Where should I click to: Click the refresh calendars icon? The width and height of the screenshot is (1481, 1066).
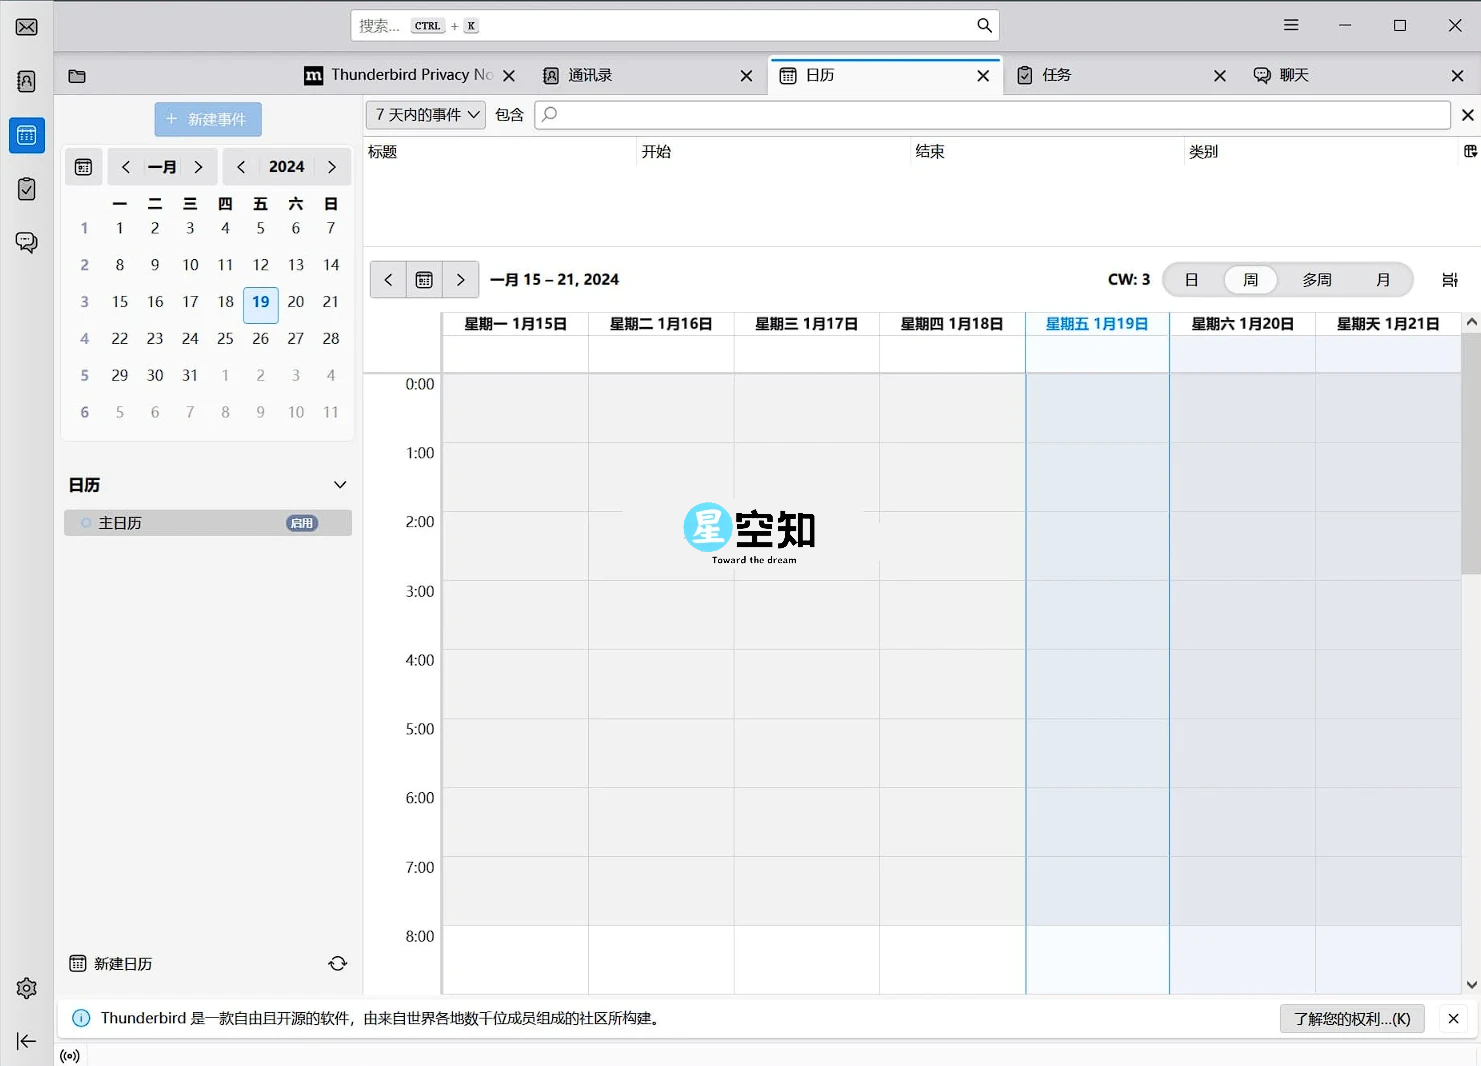337,963
